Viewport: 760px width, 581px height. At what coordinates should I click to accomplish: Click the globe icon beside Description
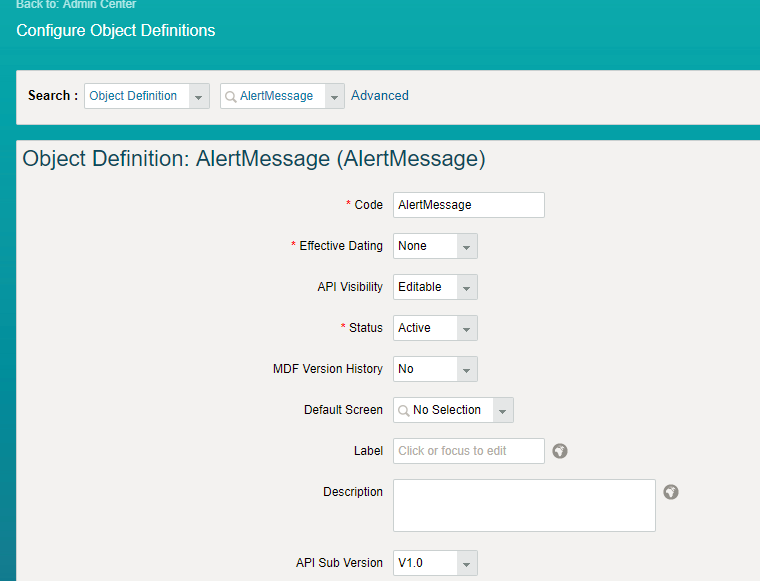pyautogui.click(x=671, y=492)
